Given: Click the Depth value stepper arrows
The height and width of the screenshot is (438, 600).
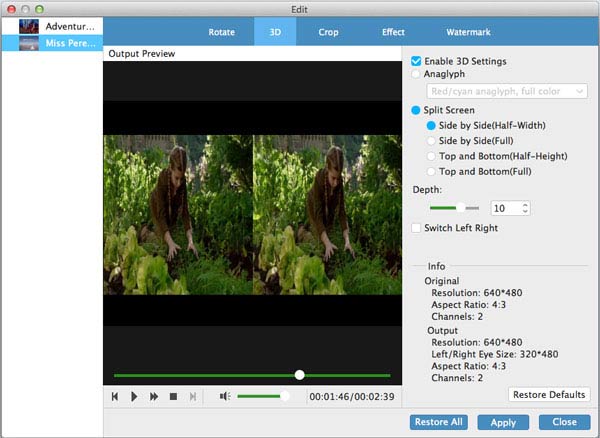Looking at the screenshot, I should (525, 208).
